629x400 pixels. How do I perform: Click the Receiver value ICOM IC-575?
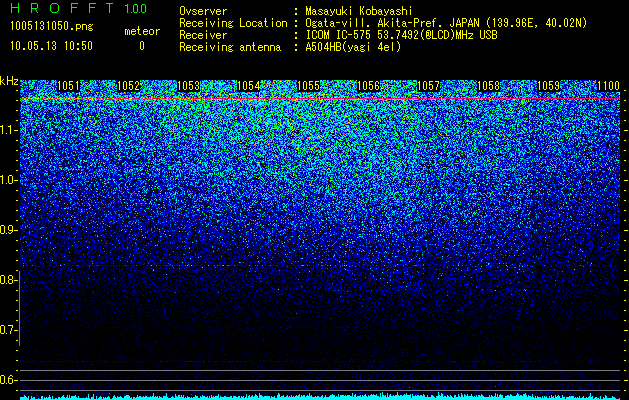(339, 35)
